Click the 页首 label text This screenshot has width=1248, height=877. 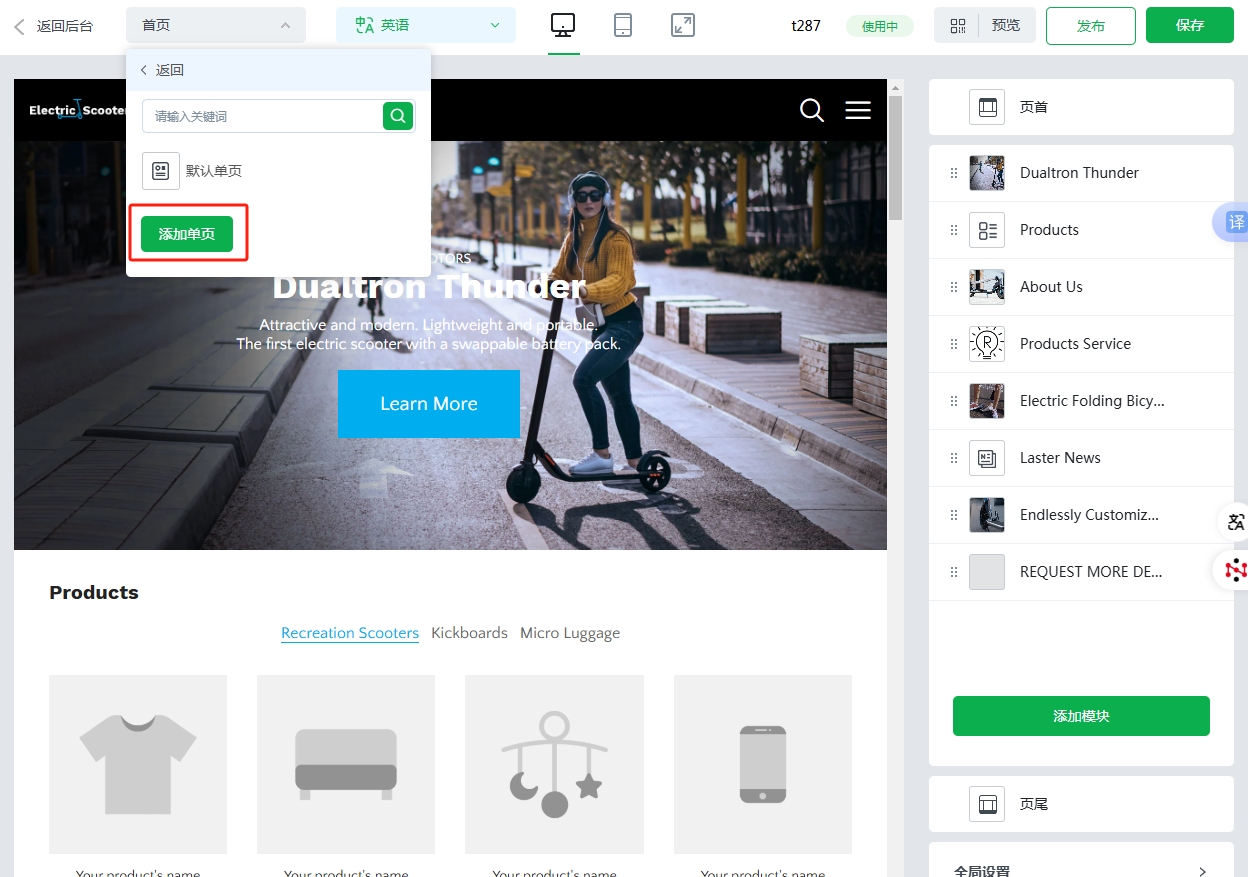(x=1034, y=107)
